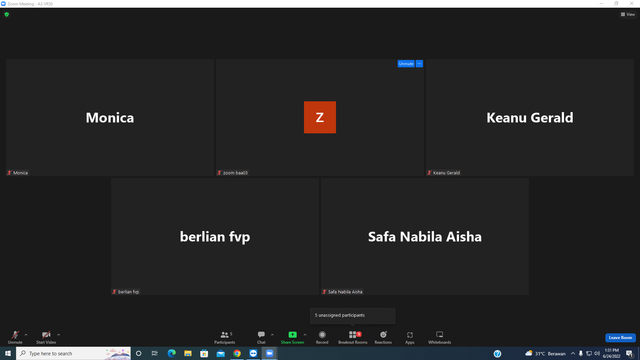
Task: Click the Leave Room button
Action: (620, 338)
